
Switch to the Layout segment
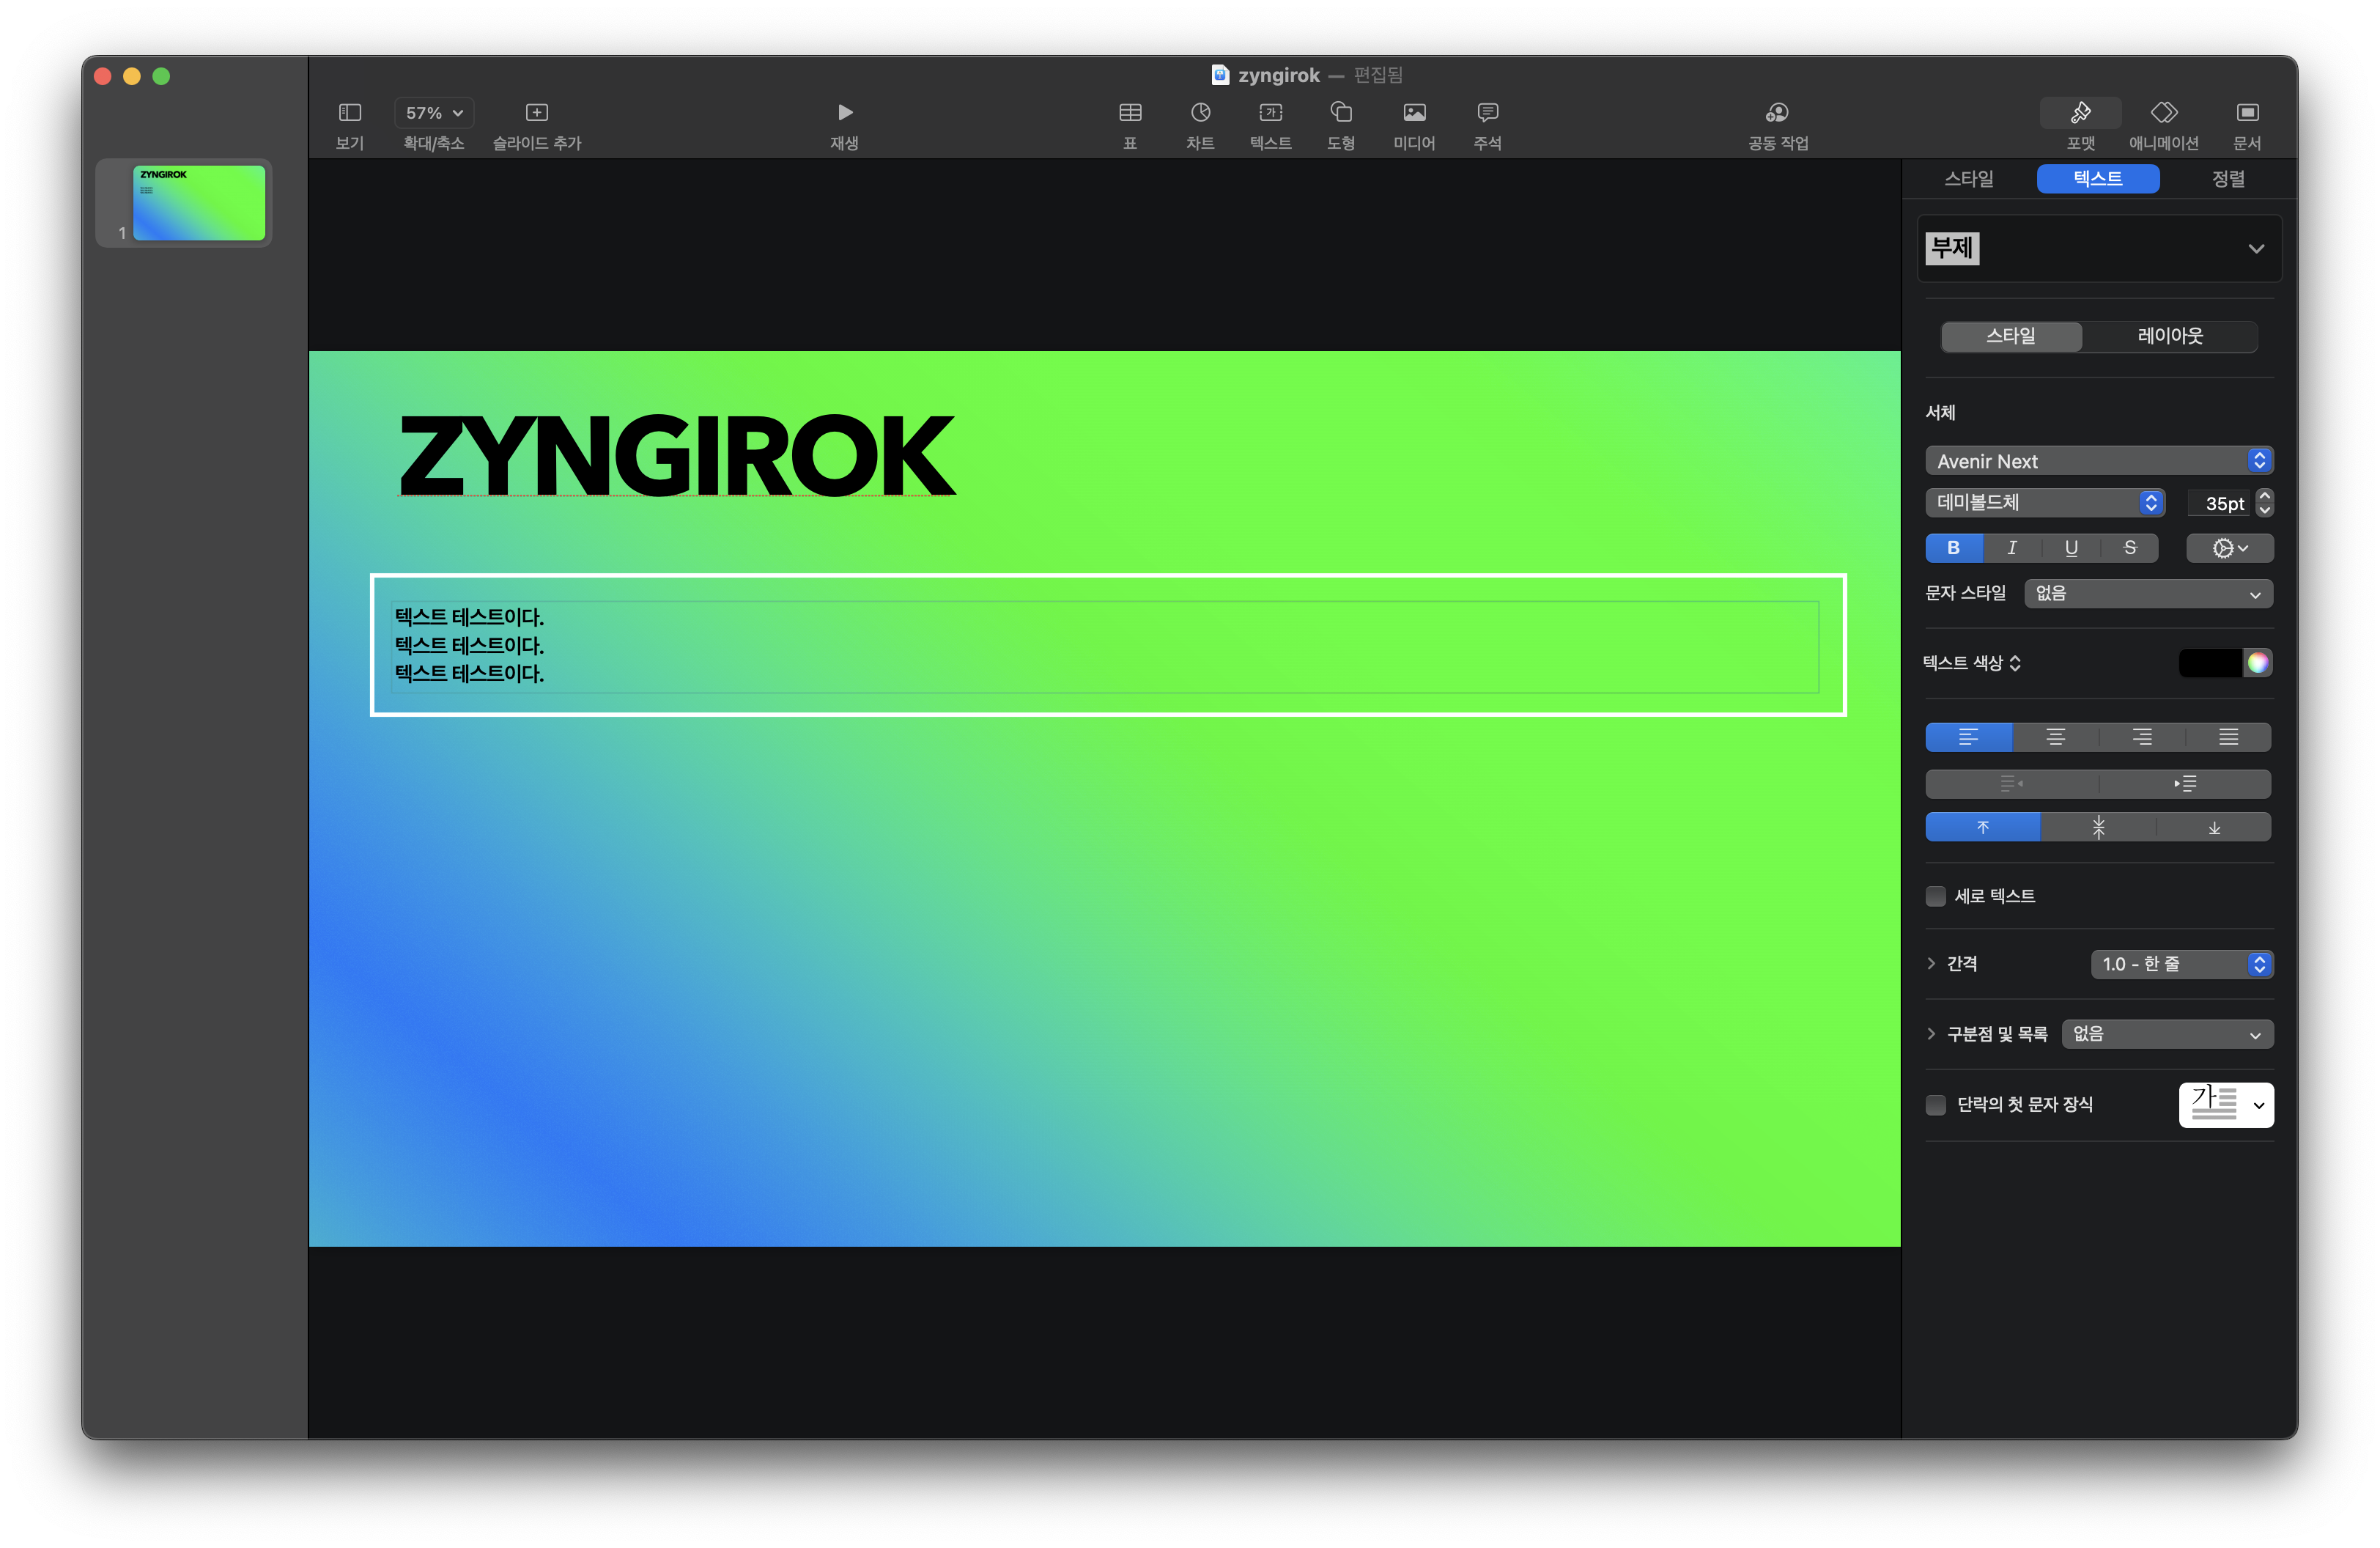2169,336
